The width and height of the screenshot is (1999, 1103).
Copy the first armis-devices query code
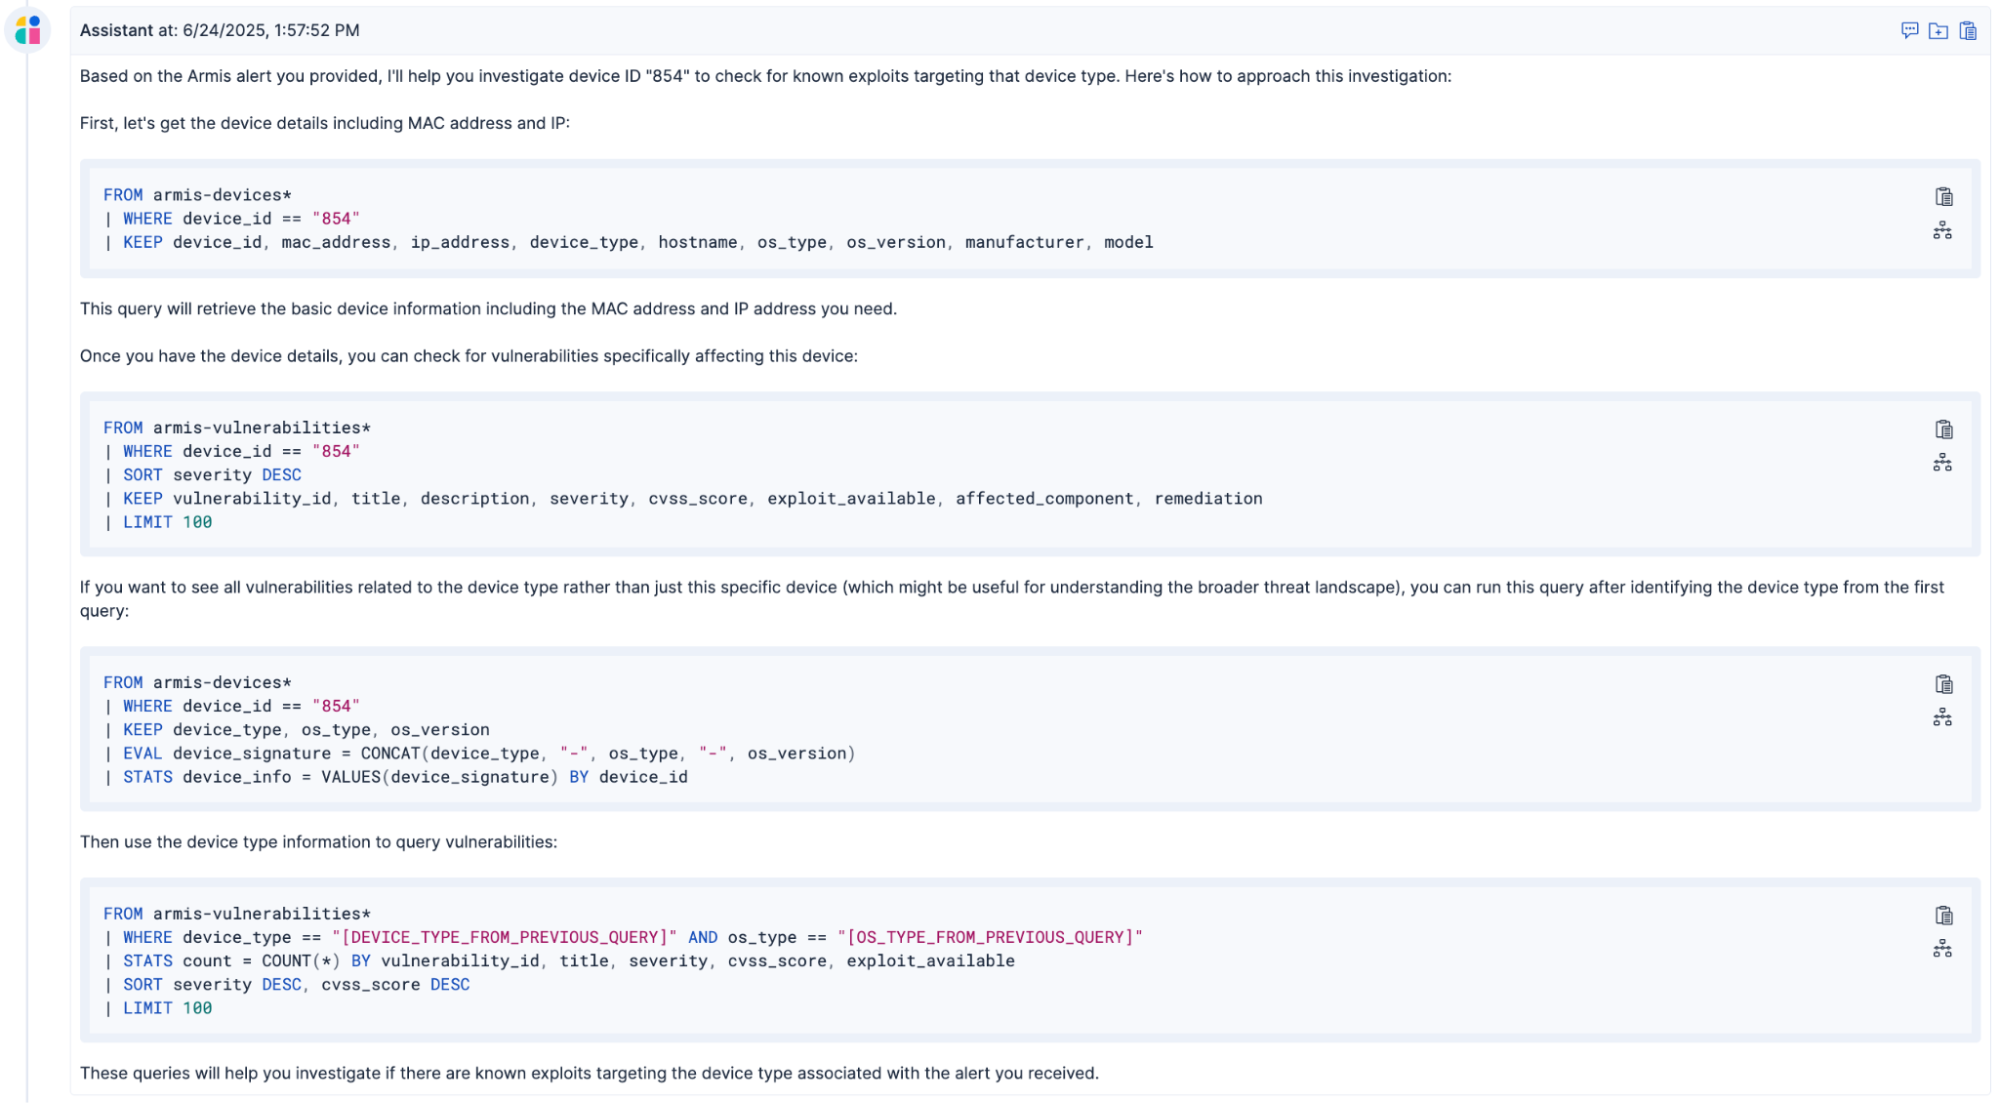point(1943,196)
